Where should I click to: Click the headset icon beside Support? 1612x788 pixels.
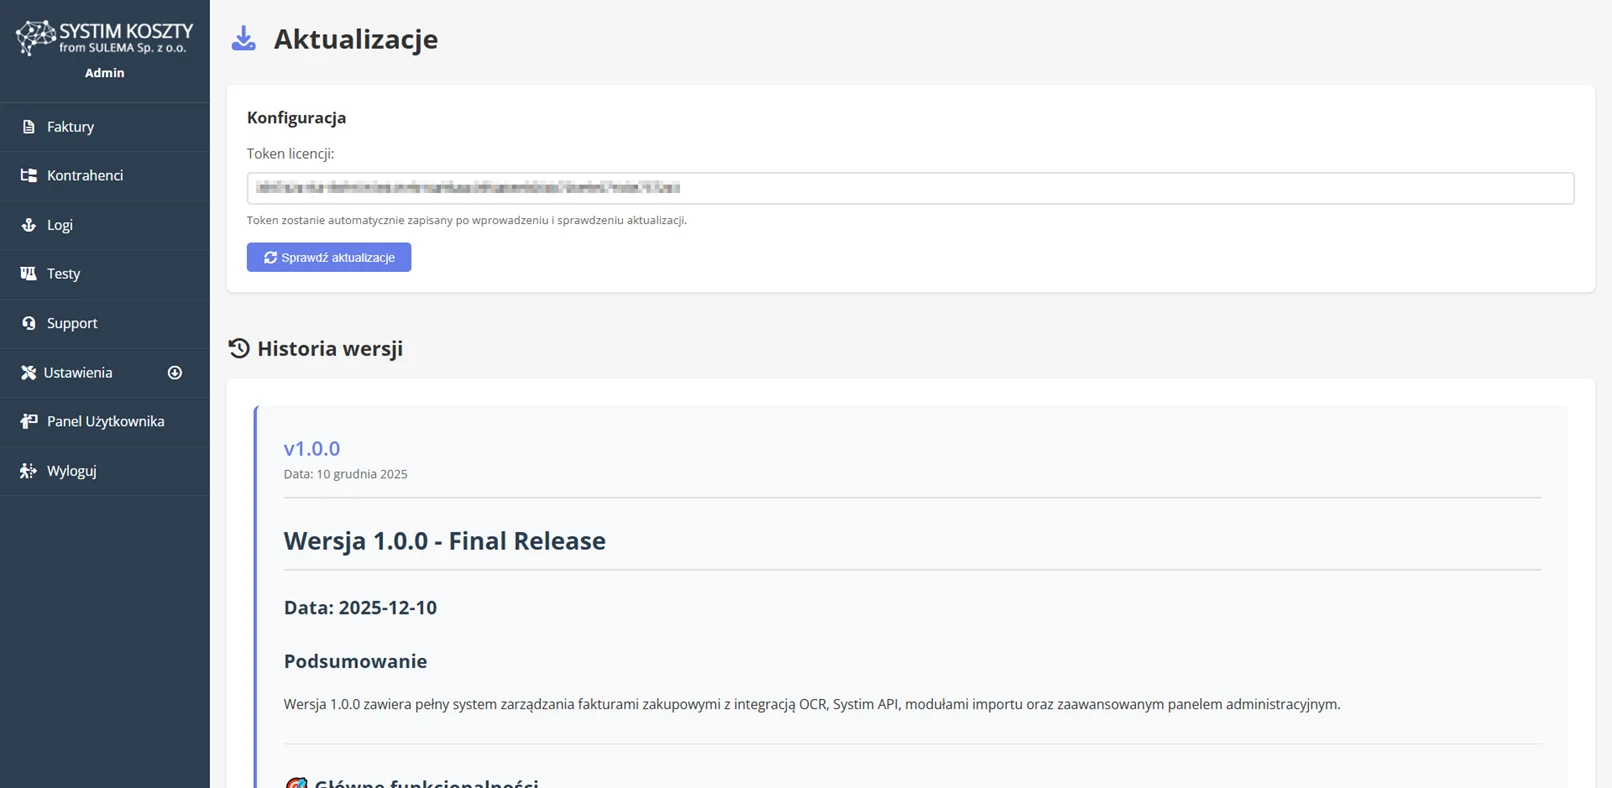[x=28, y=323]
